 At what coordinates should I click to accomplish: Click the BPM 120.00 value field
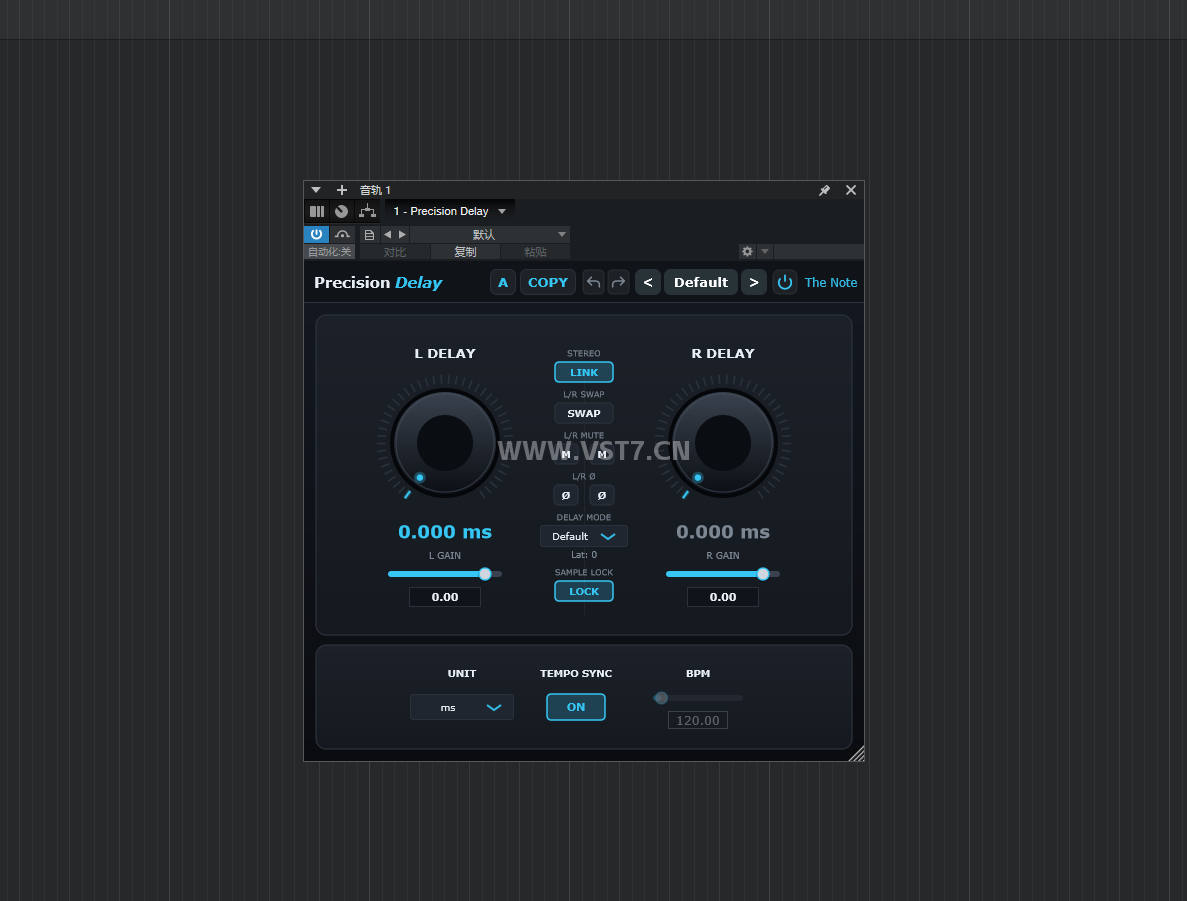(698, 720)
